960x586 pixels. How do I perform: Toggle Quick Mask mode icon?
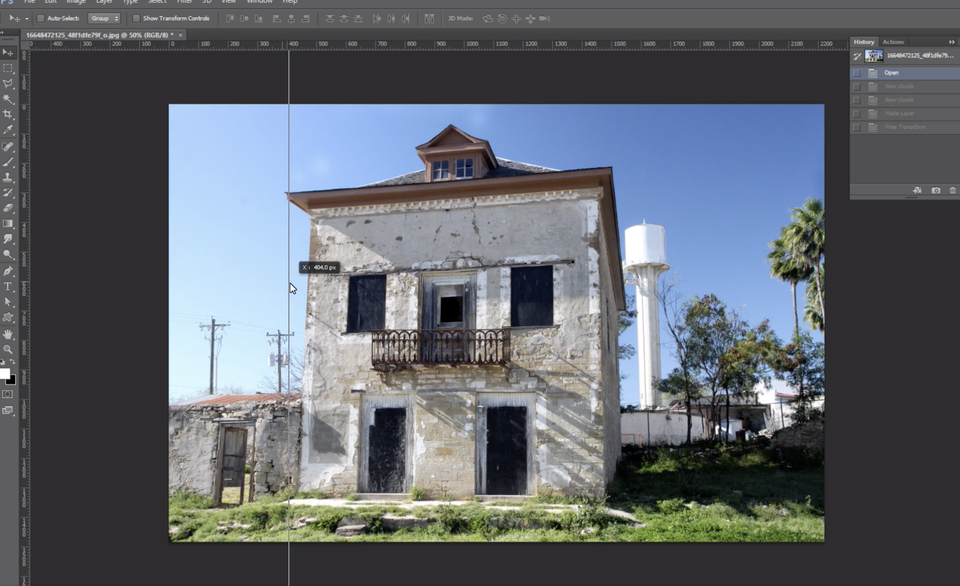8,394
